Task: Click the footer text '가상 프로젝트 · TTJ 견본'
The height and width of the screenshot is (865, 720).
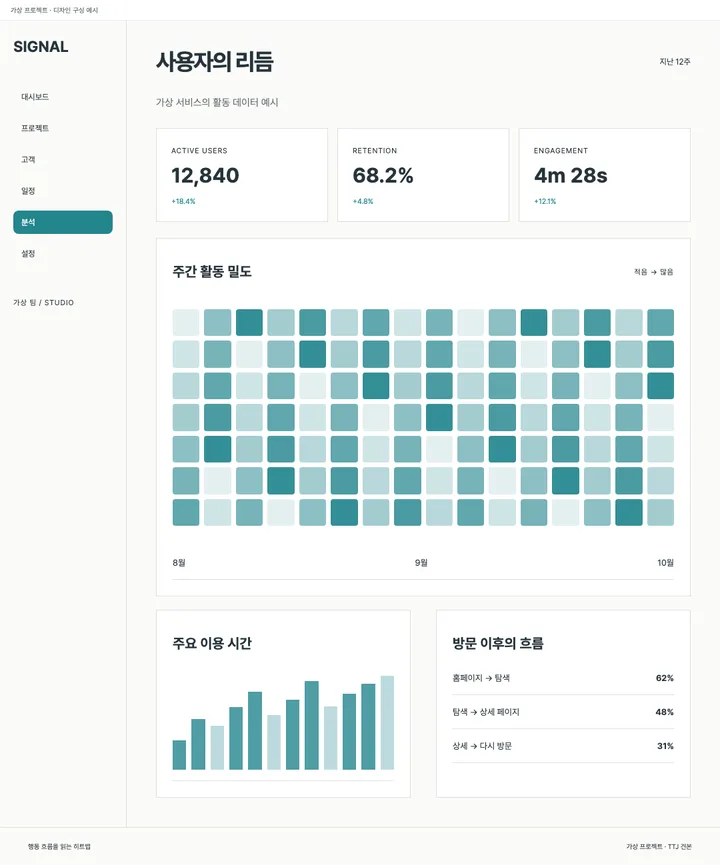Action: coord(659,847)
